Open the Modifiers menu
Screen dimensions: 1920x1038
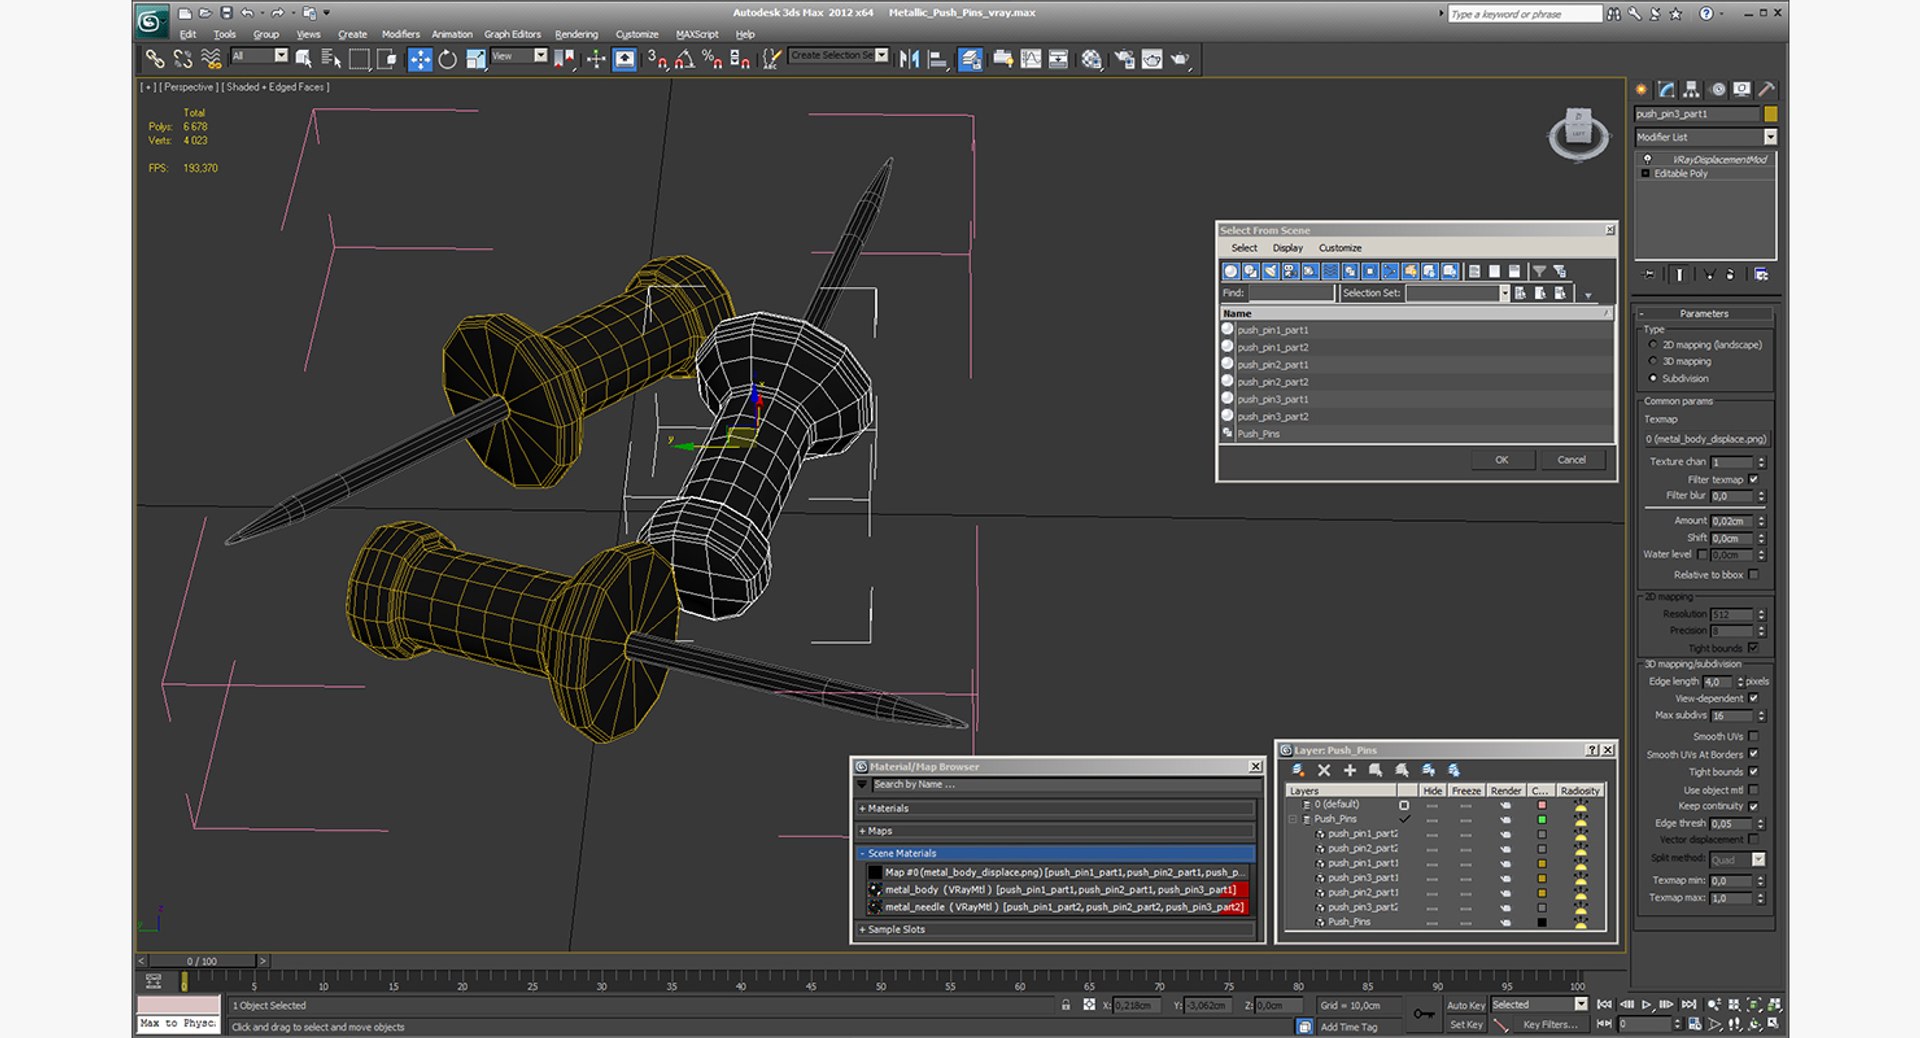point(400,34)
